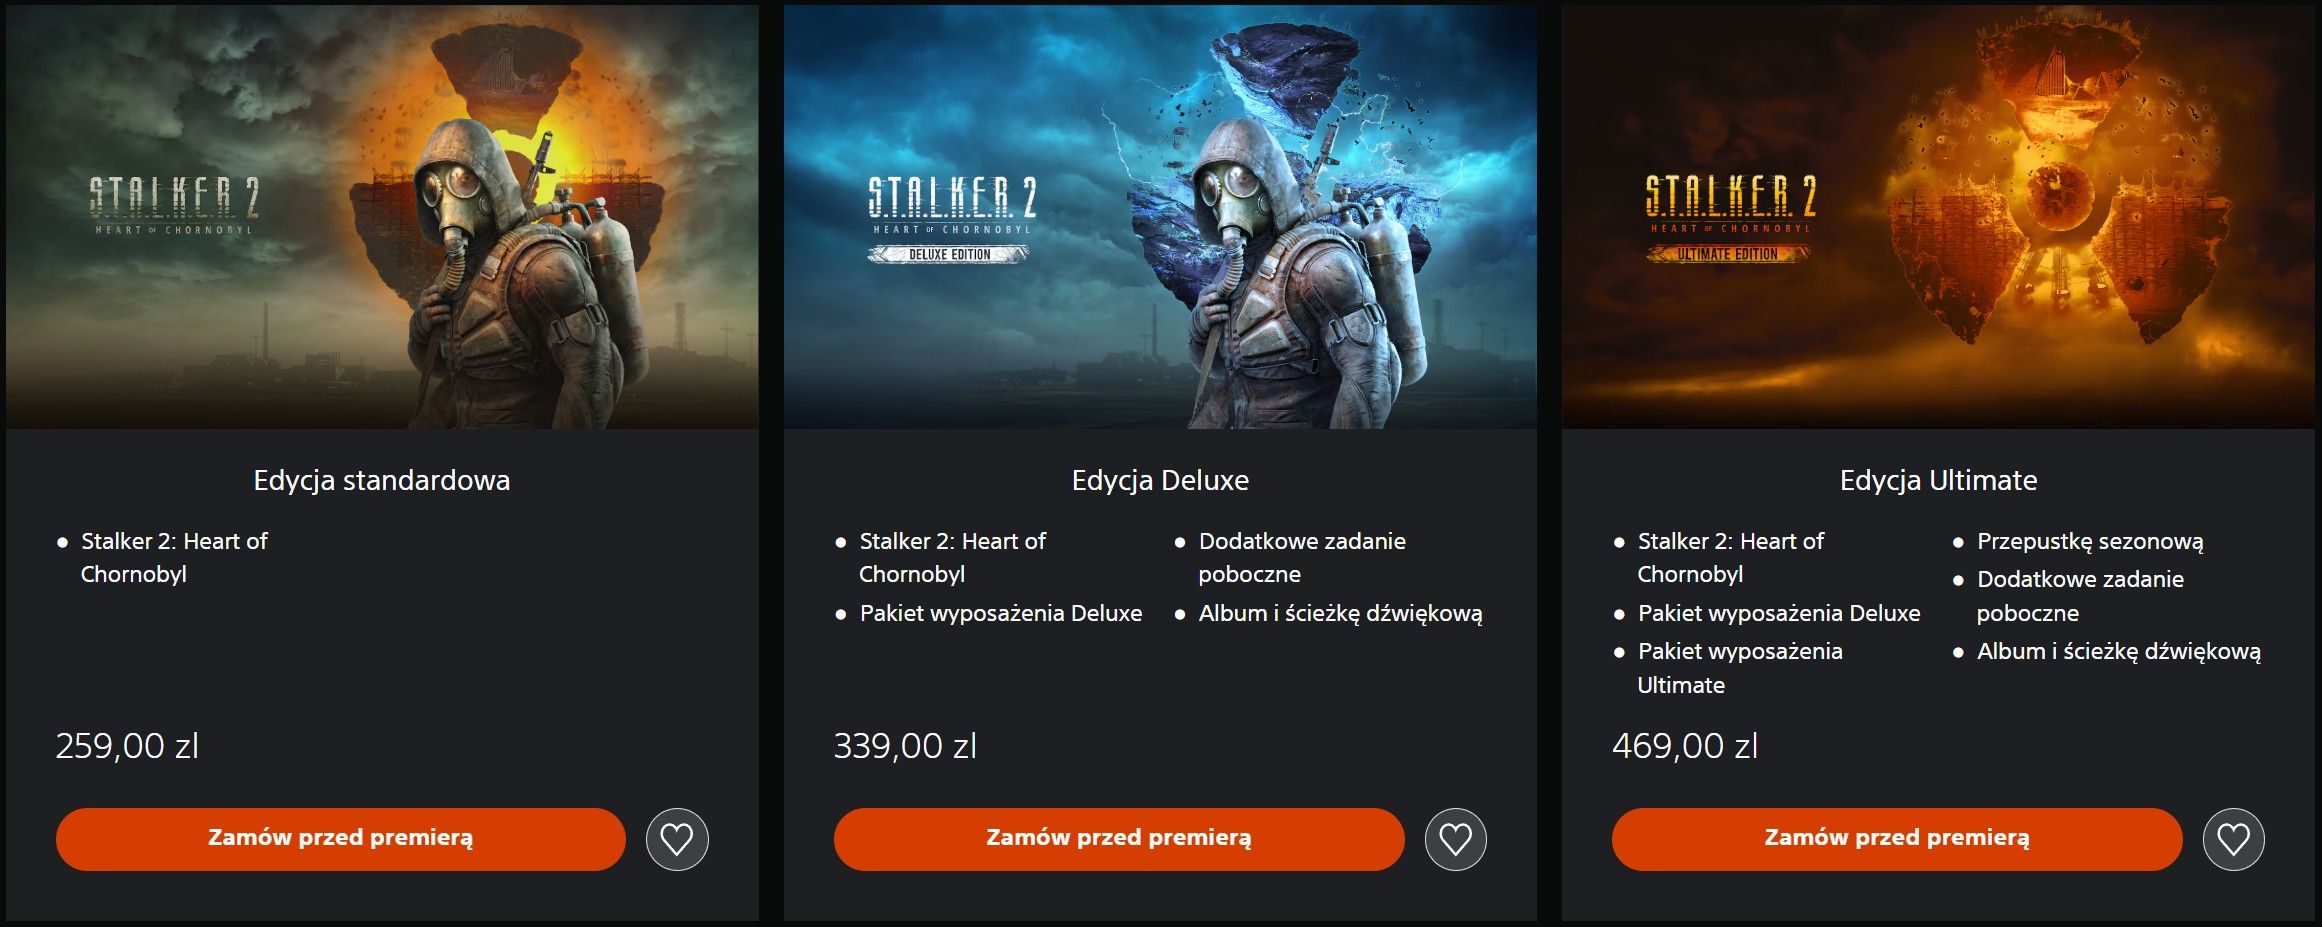Image resolution: width=2322 pixels, height=927 pixels.
Task: Open the orange Ultimate Edition cover image
Action: pos(1938,216)
